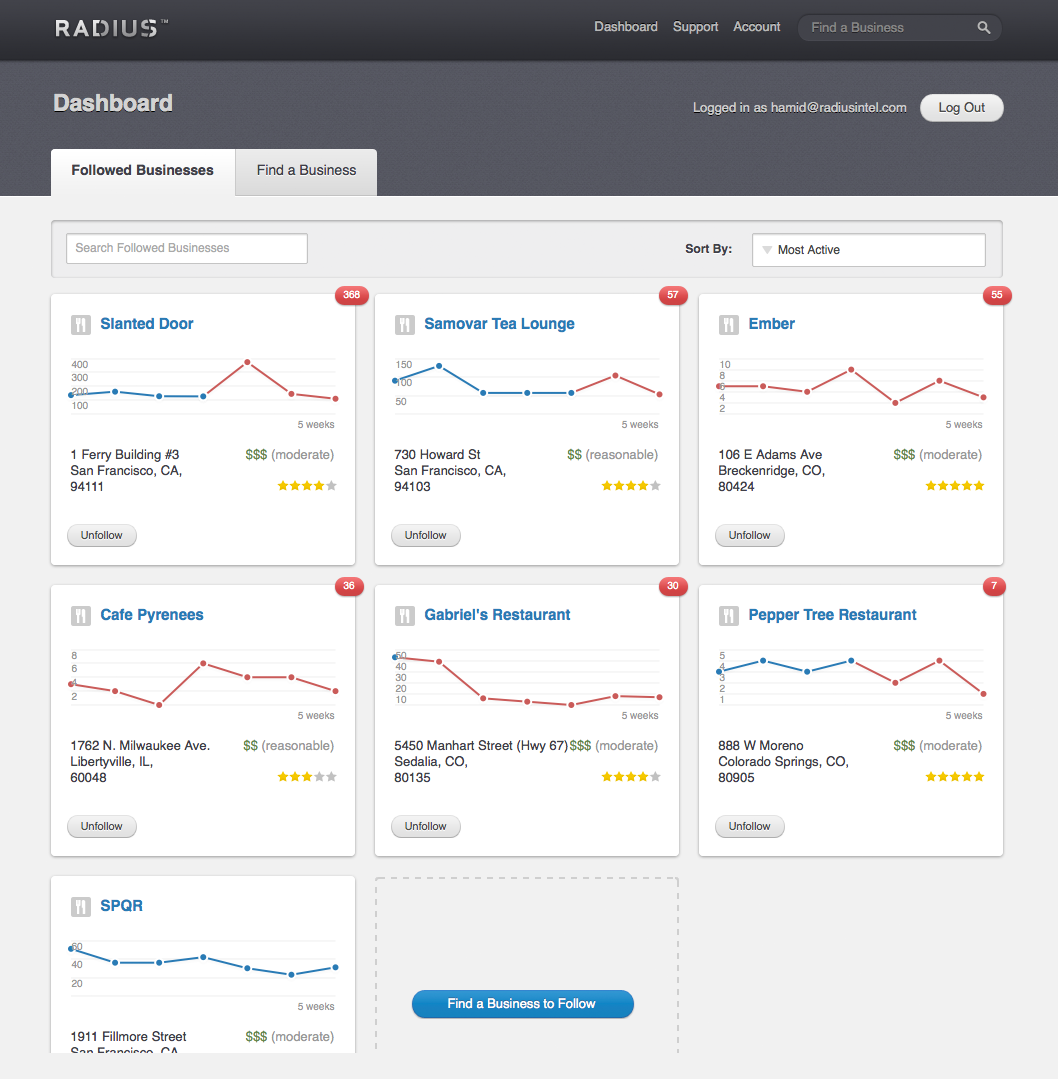The height and width of the screenshot is (1079, 1058).
Task: Click the 1762 N. Milwaukee Ave. address
Action: pyautogui.click(x=140, y=762)
